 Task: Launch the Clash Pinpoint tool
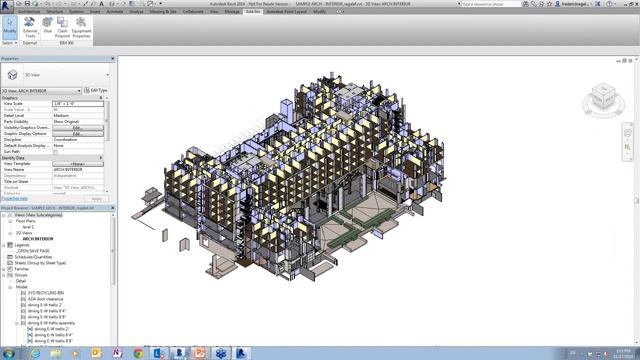62,27
